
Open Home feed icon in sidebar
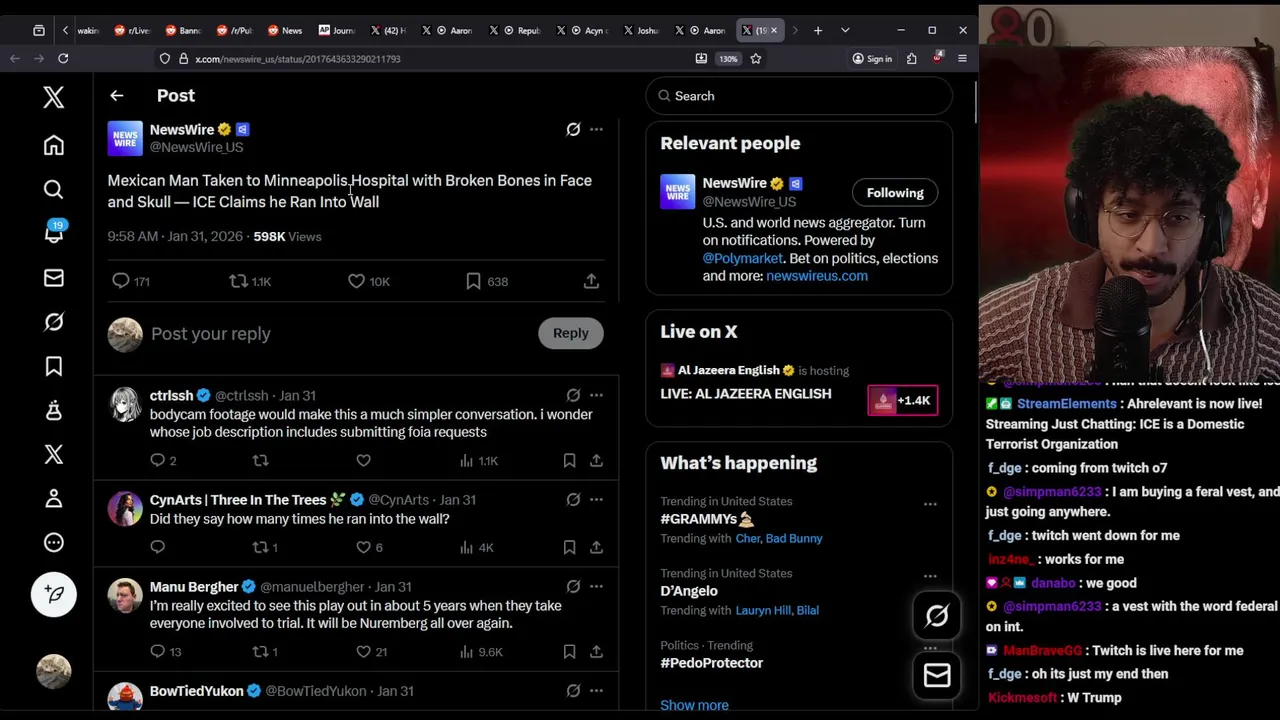54,146
